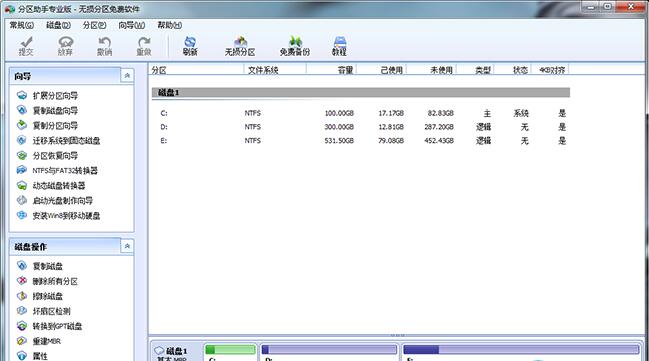Image resolution: width=649 pixels, height=361 pixels.
Task: Collapse the 向导 panel chevron
Action: click(x=127, y=76)
